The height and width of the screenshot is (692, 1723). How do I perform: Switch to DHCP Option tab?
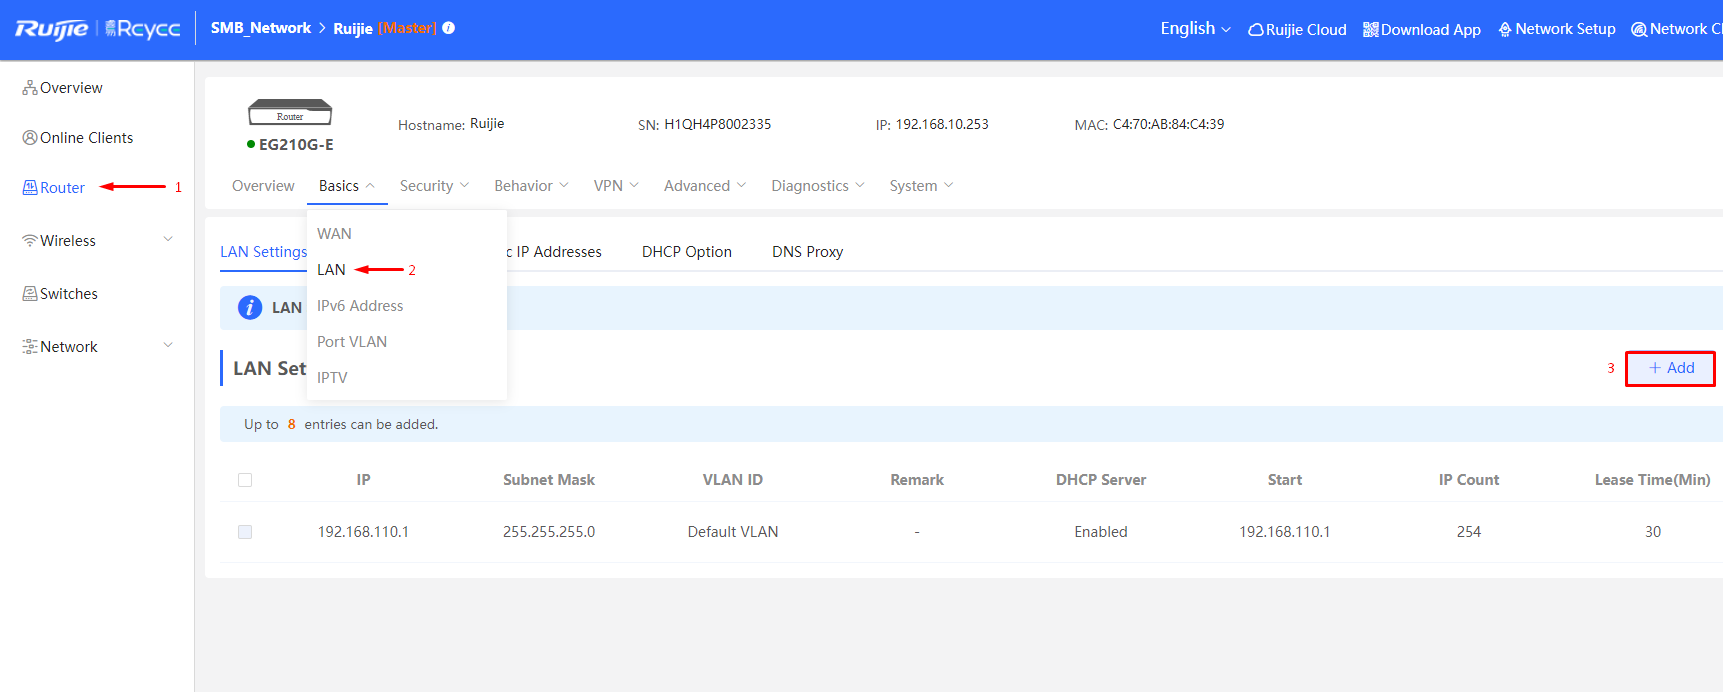point(687,252)
